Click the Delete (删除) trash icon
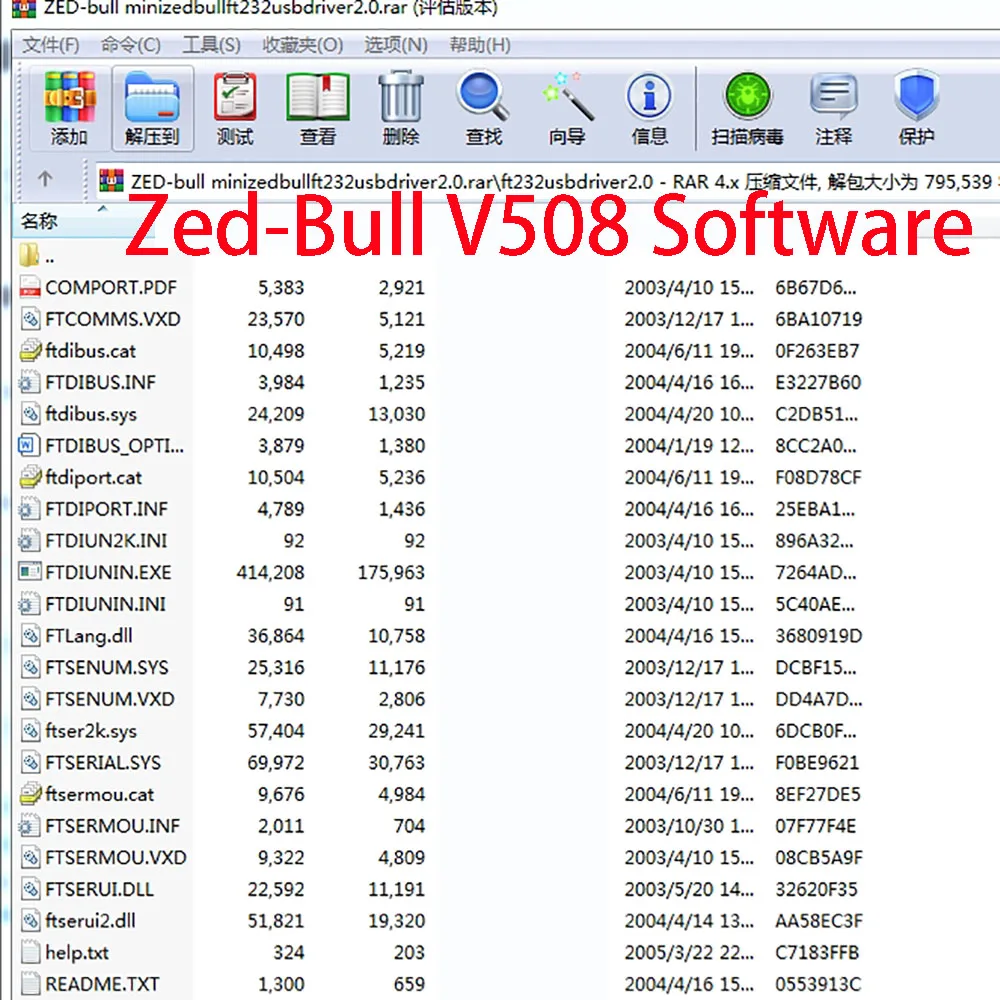The height and width of the screenshot is (1000, 1000). coord(401,96)
